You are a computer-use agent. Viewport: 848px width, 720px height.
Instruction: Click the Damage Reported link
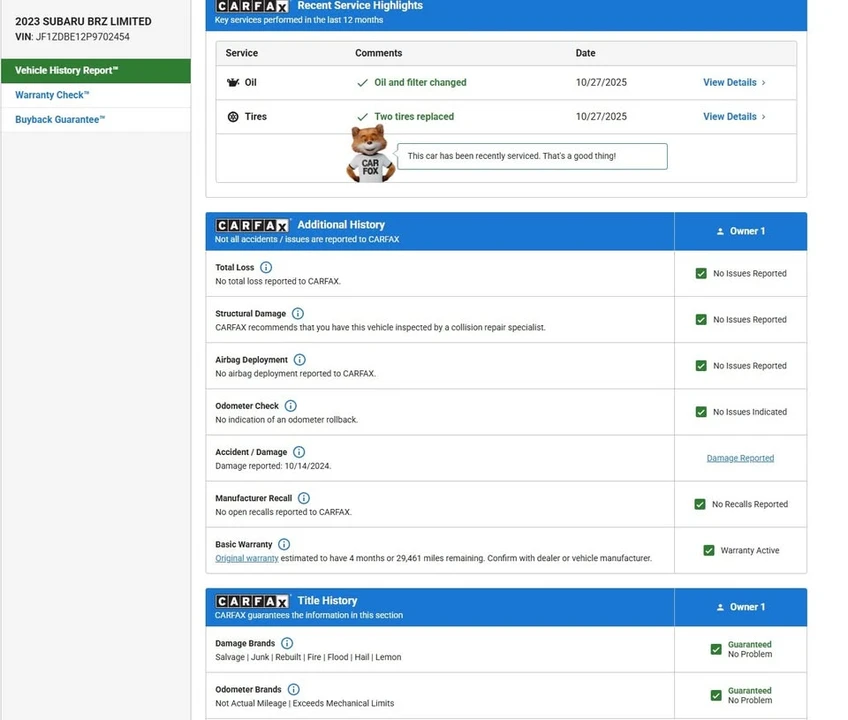pyautogui.click(x=740, y=458)
